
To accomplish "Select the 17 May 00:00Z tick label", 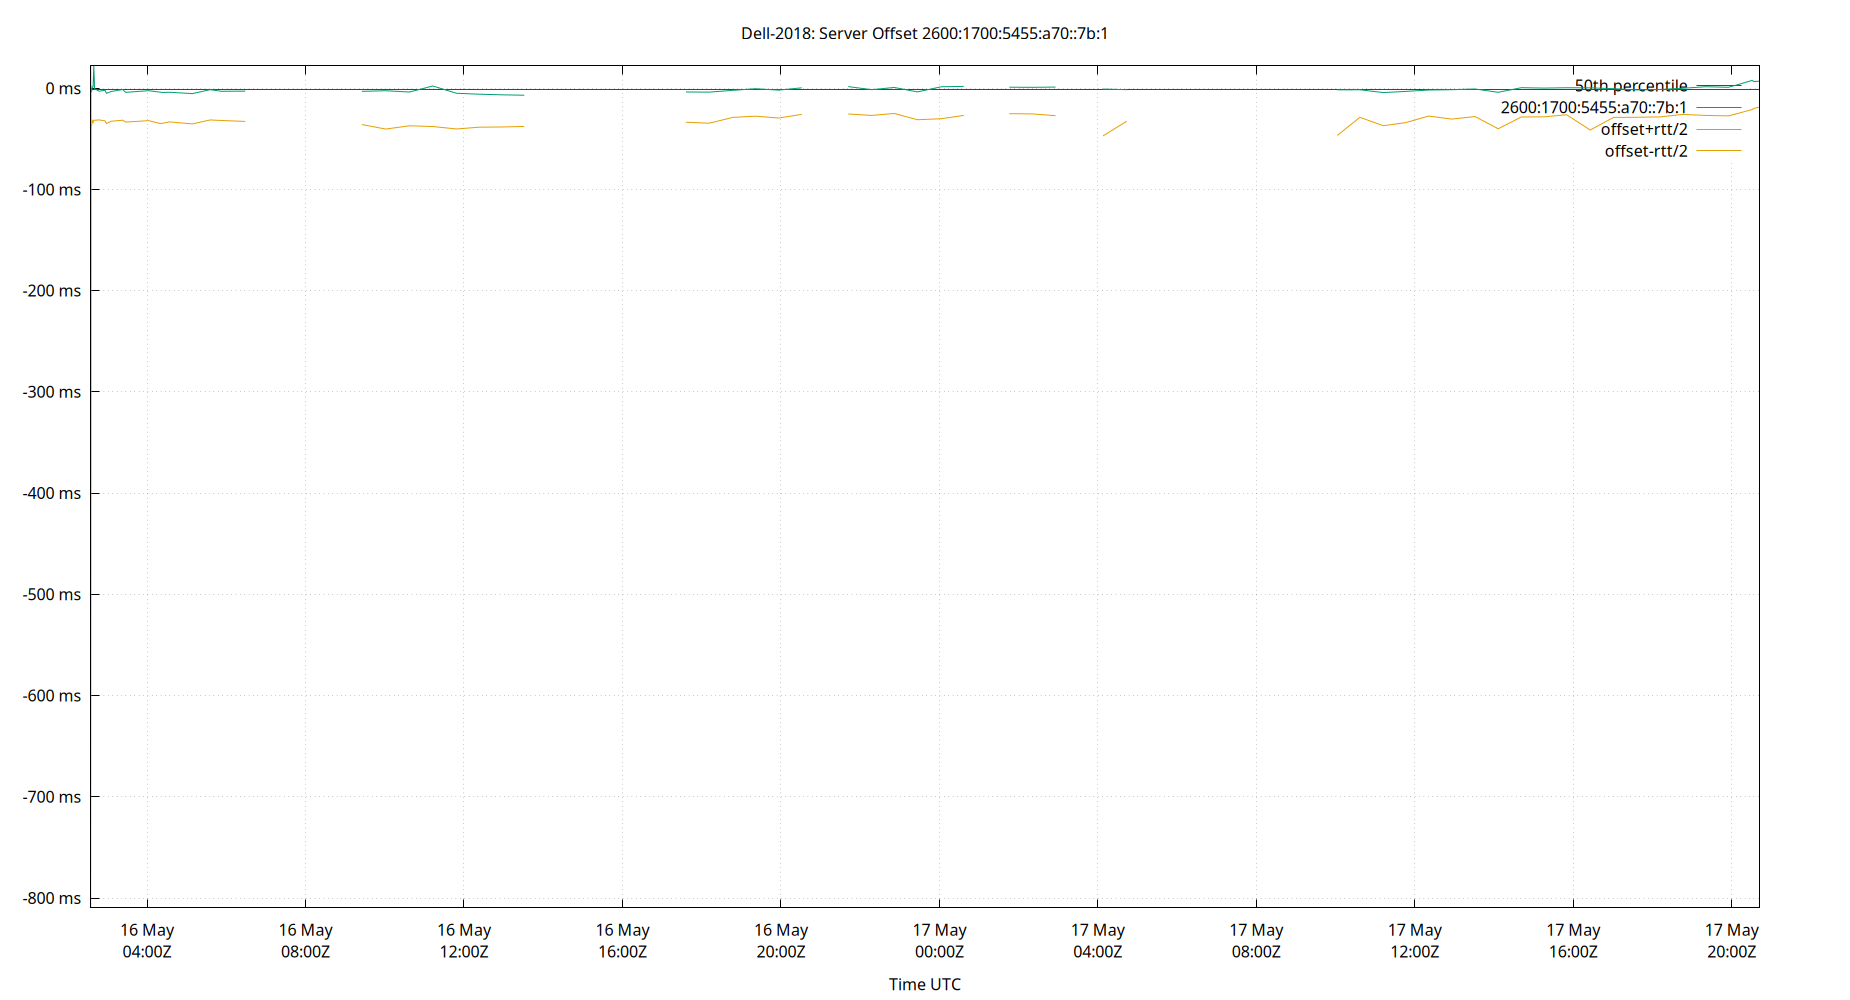I will click(x=941, y=940).
